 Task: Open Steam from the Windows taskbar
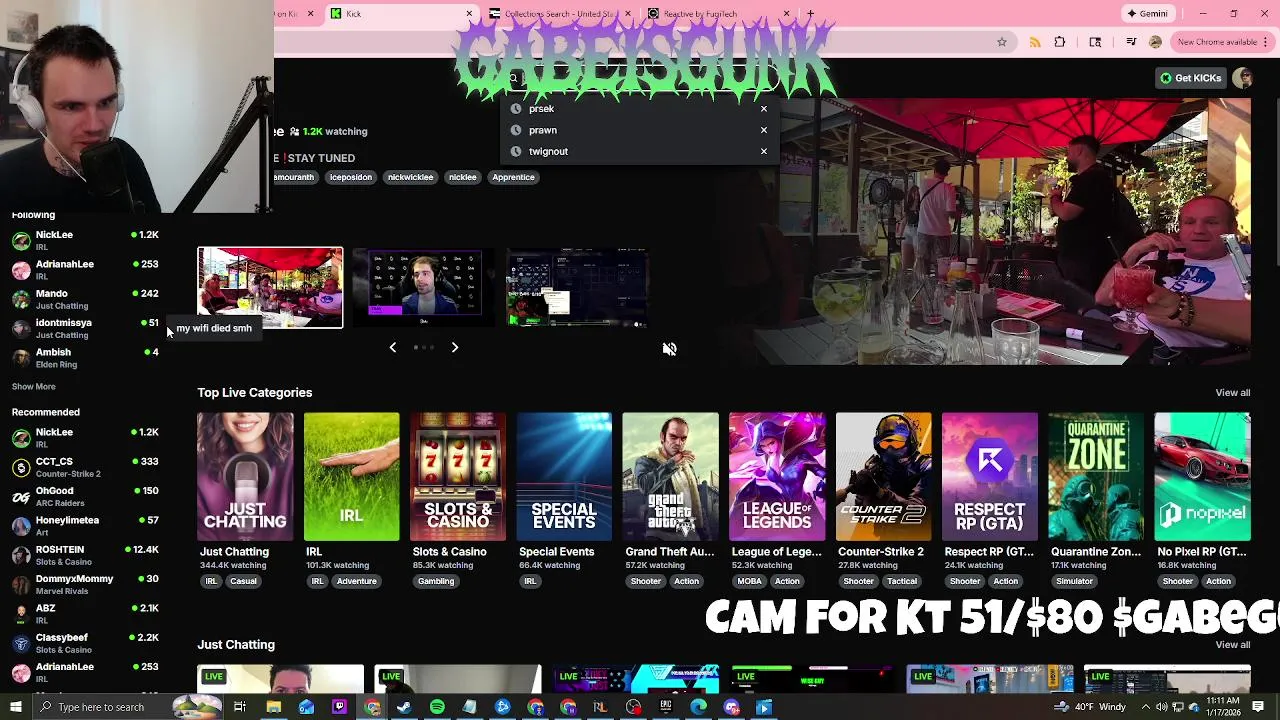pos(404,707)
